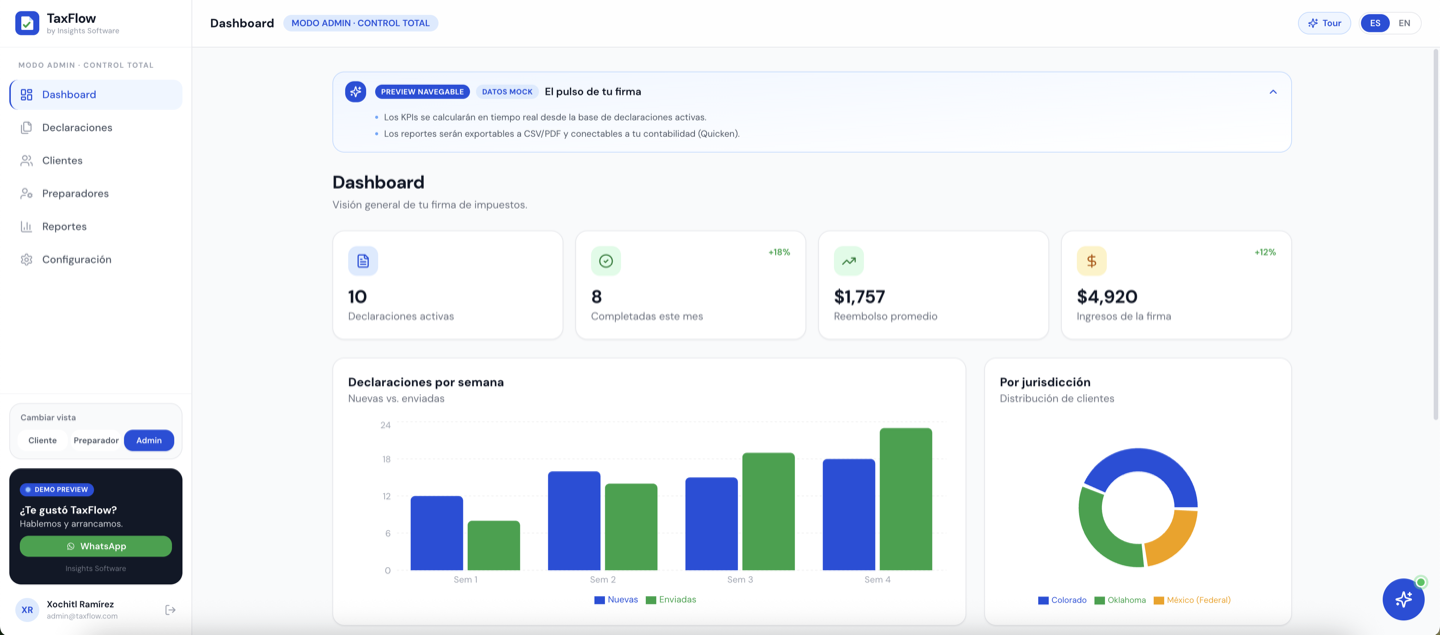Click the Declaraciones activas document icon
Image resolution: width=1440 pixels, height=635 pixels.
point(363,261)
